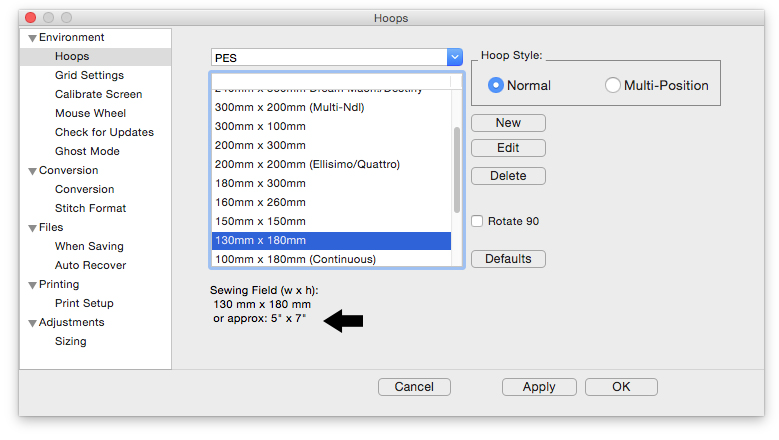Go to Calibrate Screen settings
Viewport: 779px width, 440px height.
(x=98, y=94)
